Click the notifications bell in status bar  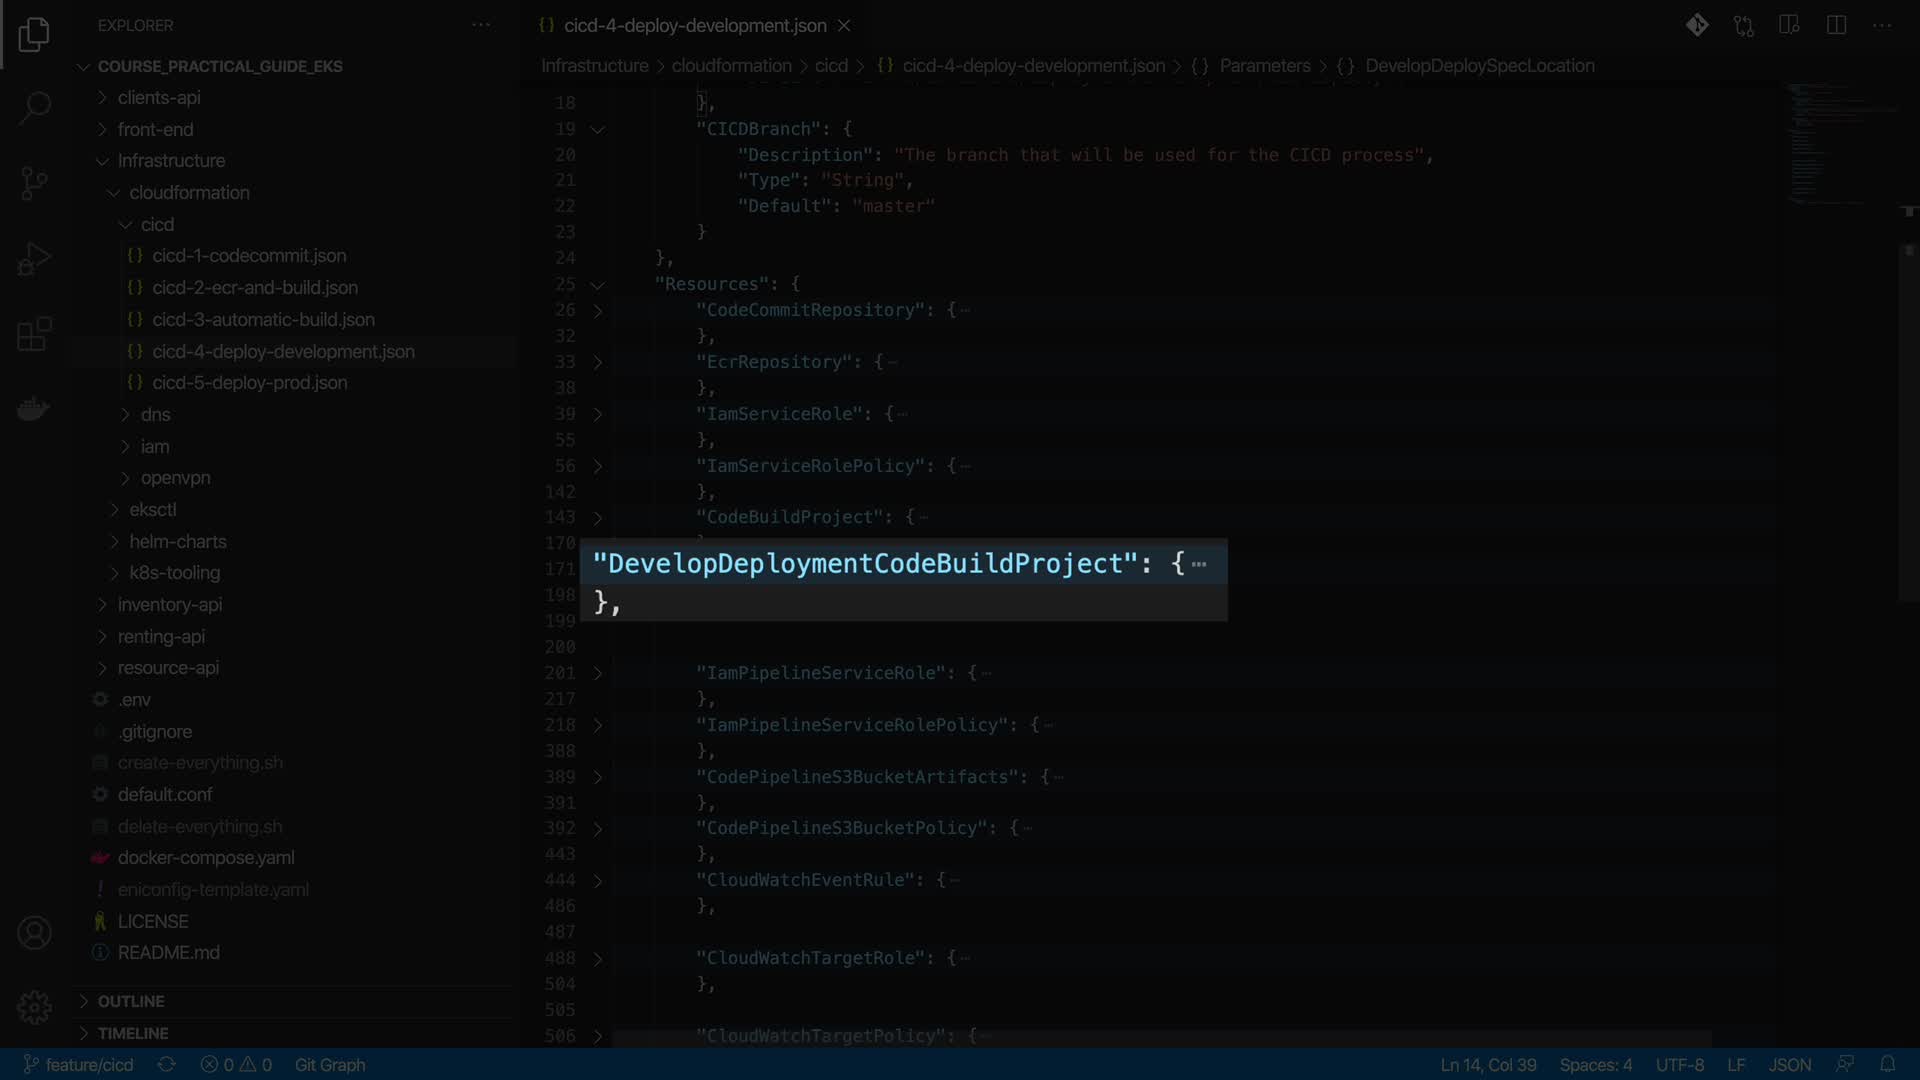[x=1887, y=1065]
